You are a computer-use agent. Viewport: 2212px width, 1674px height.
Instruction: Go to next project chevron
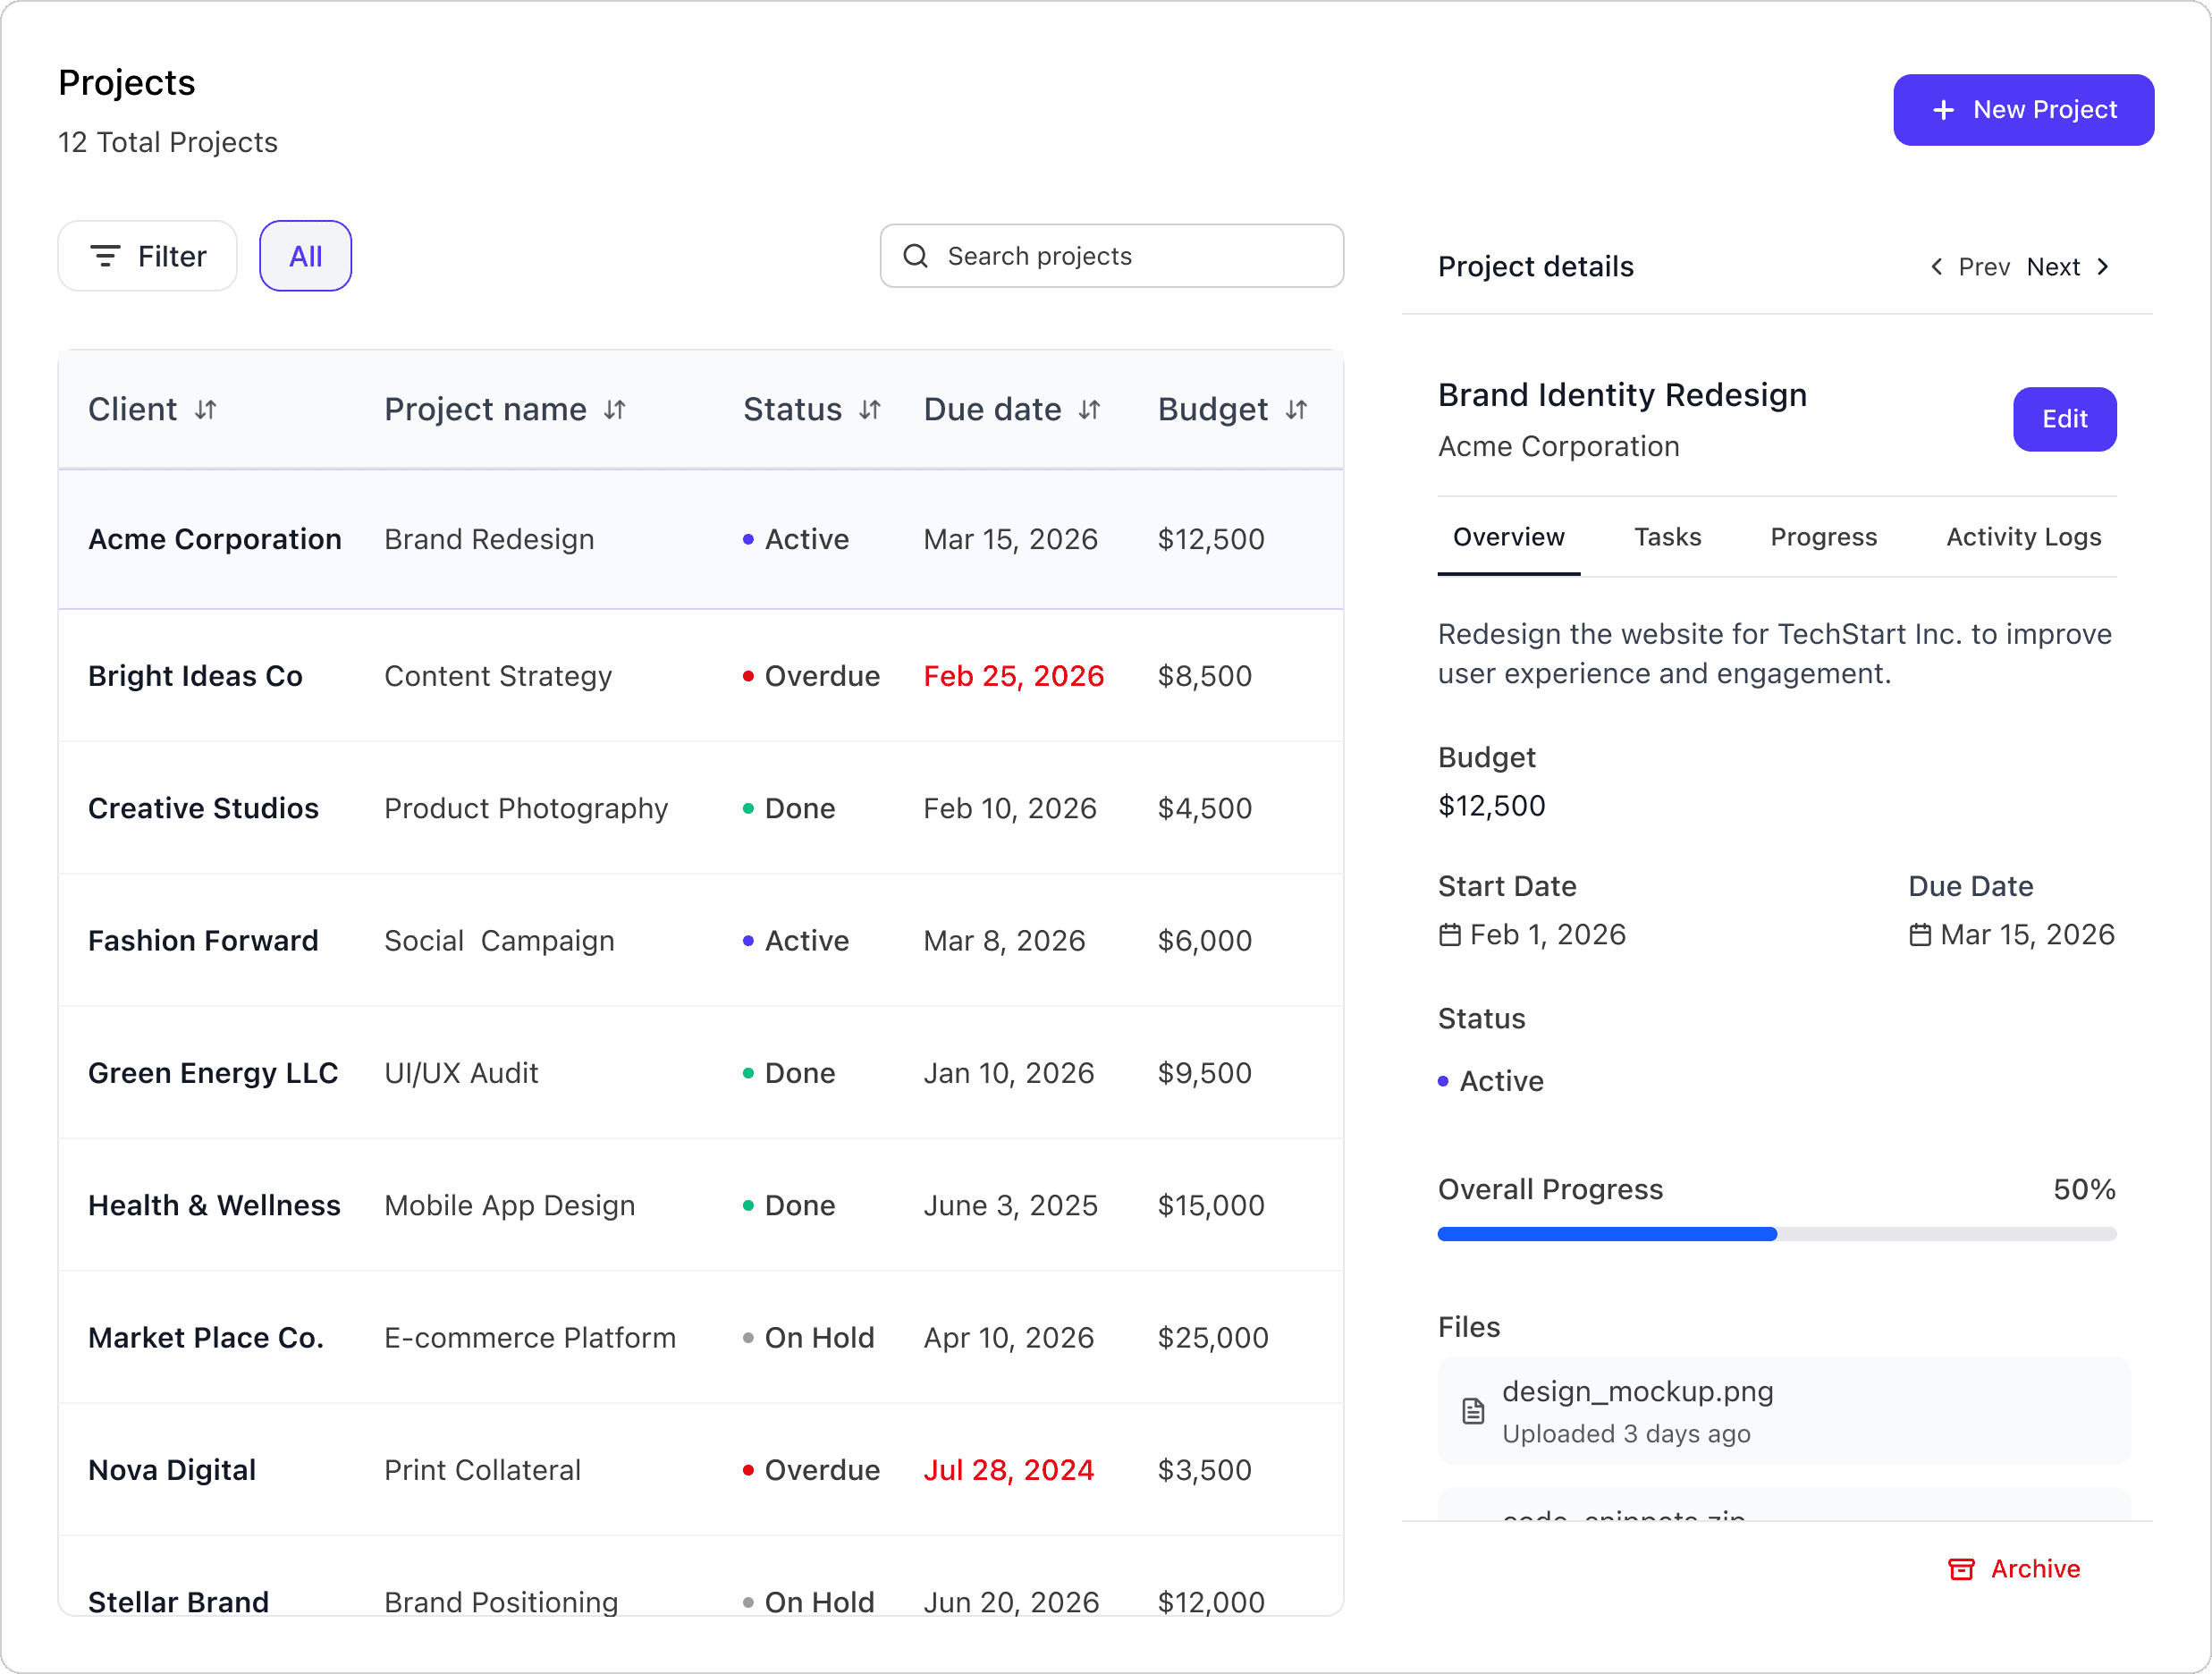tap(2103, 267)
